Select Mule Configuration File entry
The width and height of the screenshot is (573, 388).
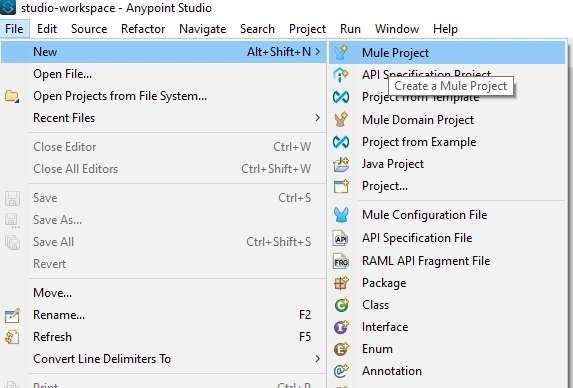(447, 215)
